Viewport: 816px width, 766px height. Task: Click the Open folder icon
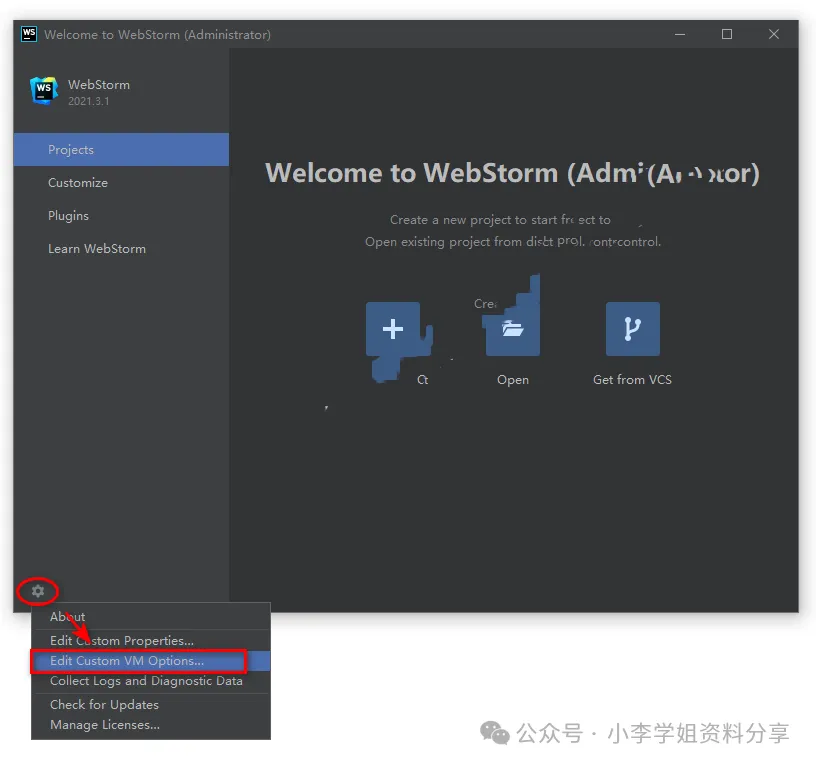[x=513, y=329]
